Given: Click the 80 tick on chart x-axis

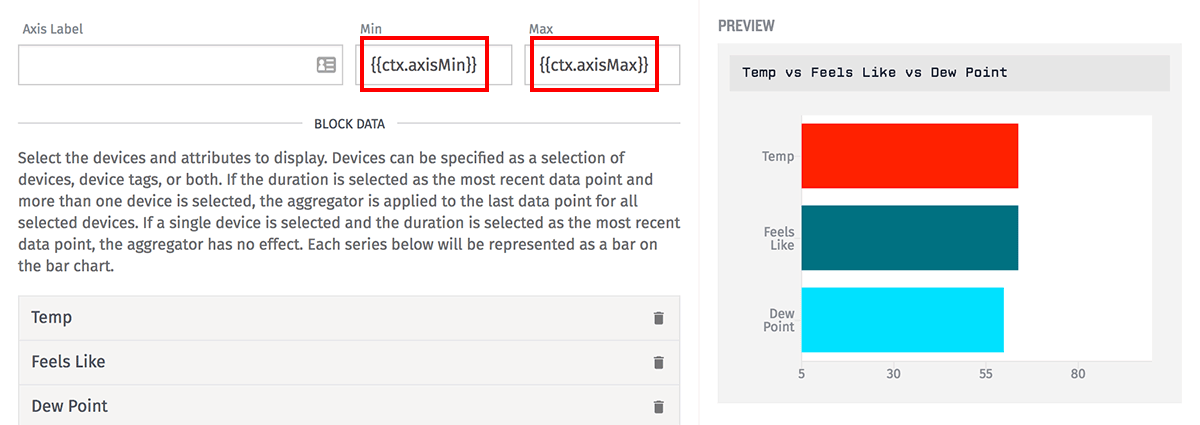Looking at the screenshot, I should pos(1078,375).
